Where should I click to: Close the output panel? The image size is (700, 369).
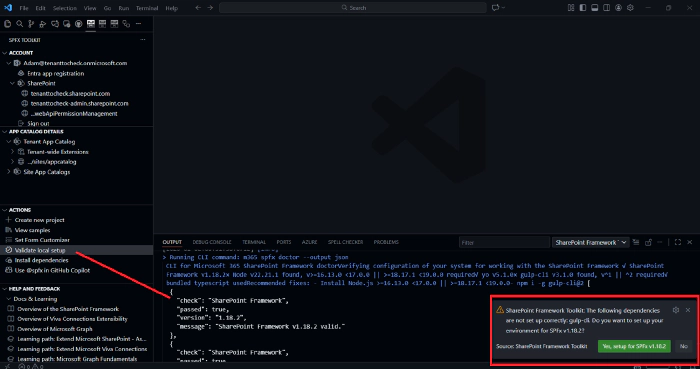[690, 242]
